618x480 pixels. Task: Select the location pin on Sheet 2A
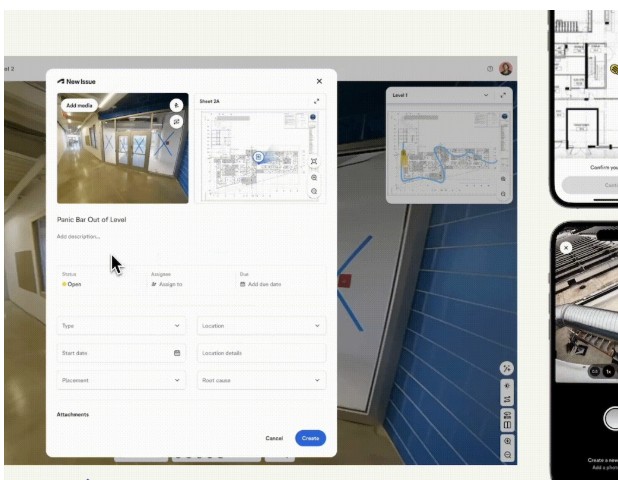tap(258, 157)
